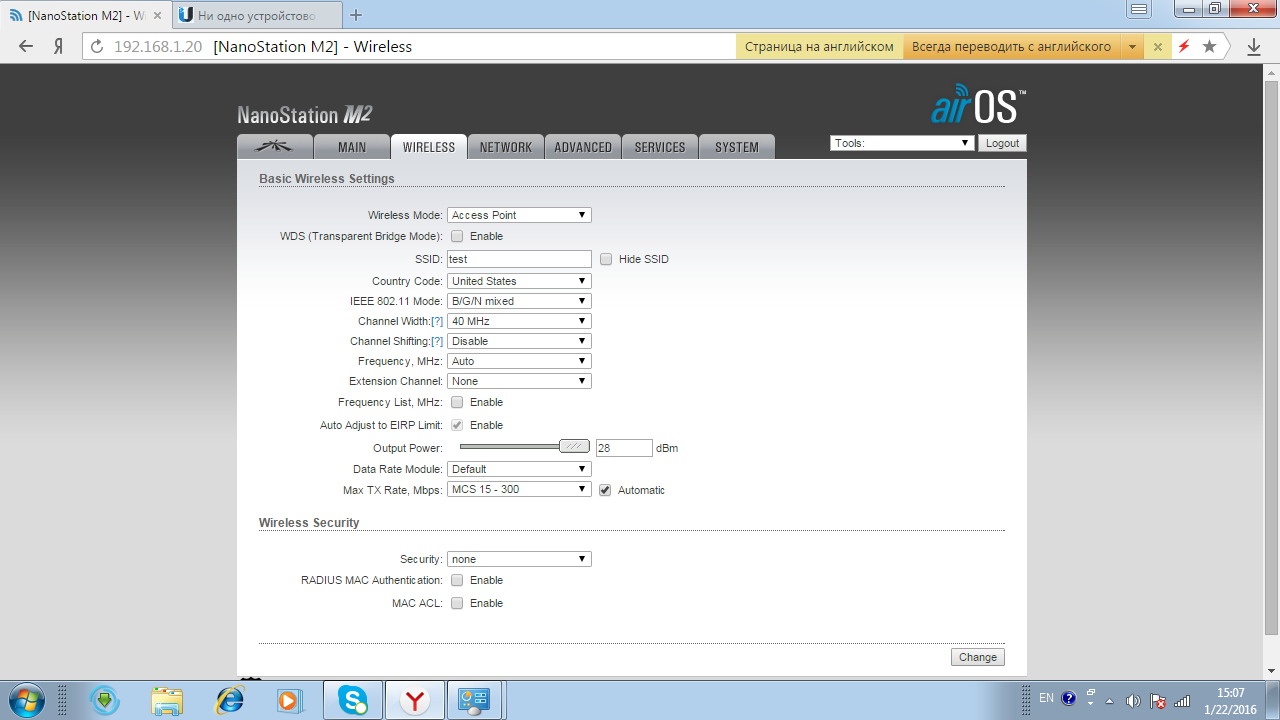
Task: Enable the RADIUS MAC Authentication checkbox
Action: 457,580
